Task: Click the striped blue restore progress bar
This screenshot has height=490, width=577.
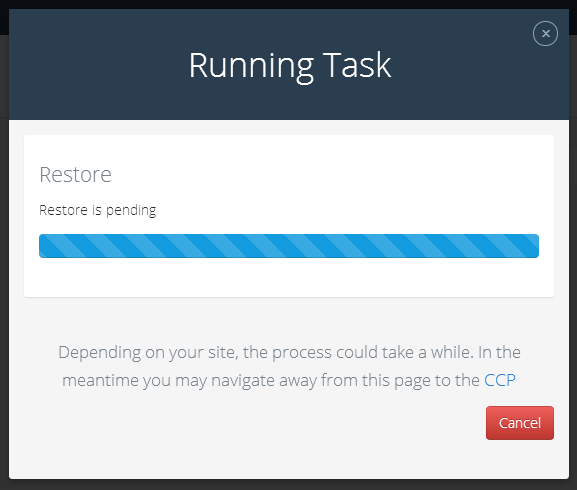Action: tap(289, 246)
